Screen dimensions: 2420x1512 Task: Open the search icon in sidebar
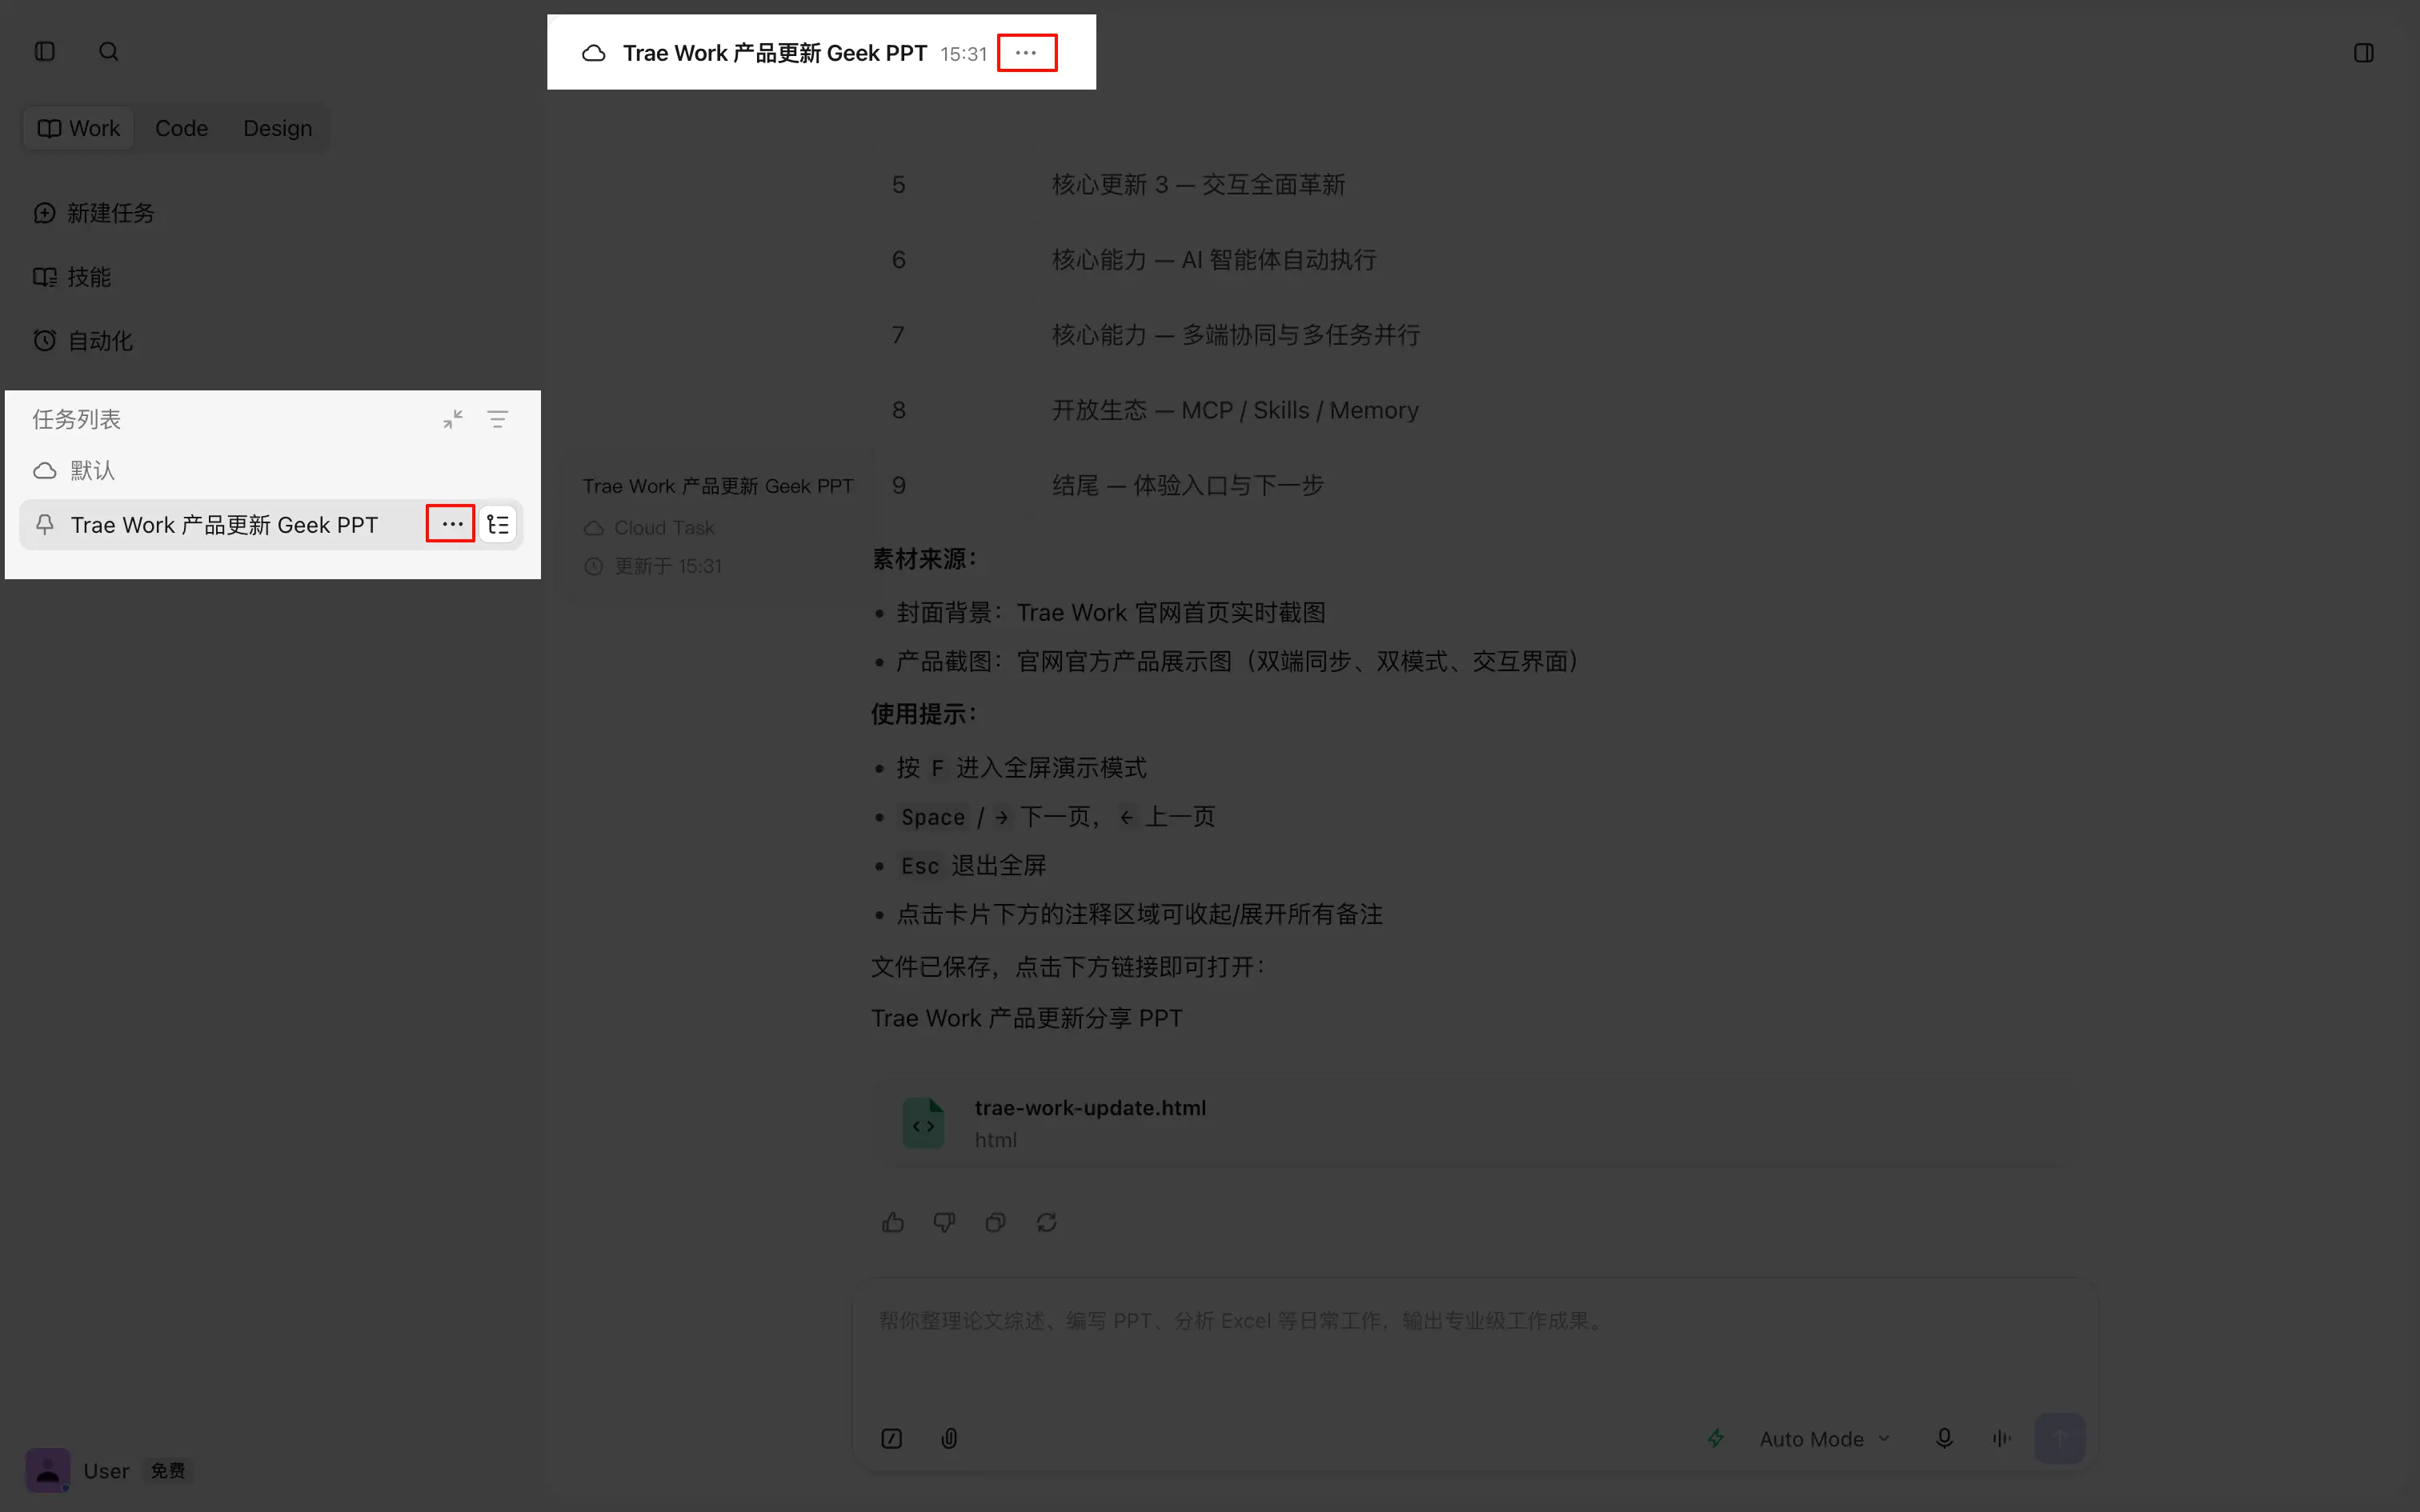tap(109, 52)
